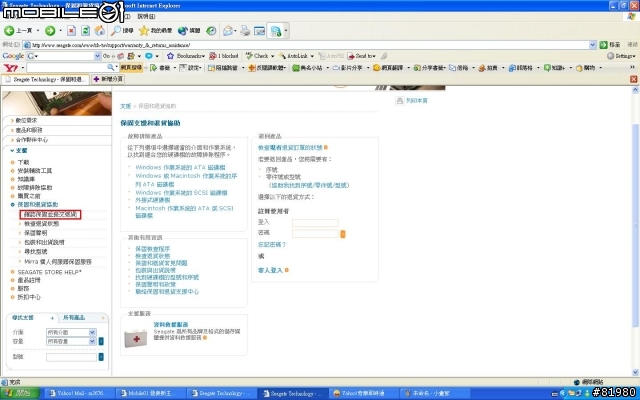The height and width of the screenshot is (400, 640).
Task: Click the 登入 username input field
Action: pyautogui.click(x=315, y=223)
